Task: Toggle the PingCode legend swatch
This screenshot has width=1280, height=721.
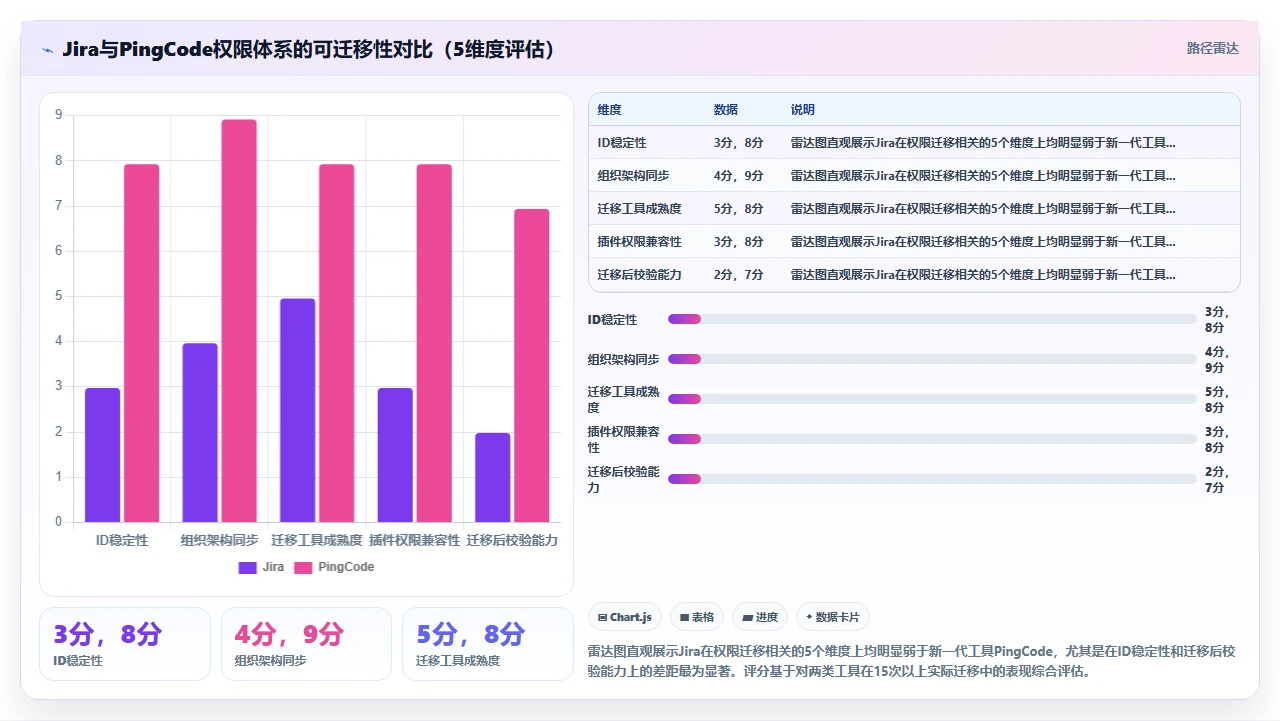Action: (x=304, y=567)
